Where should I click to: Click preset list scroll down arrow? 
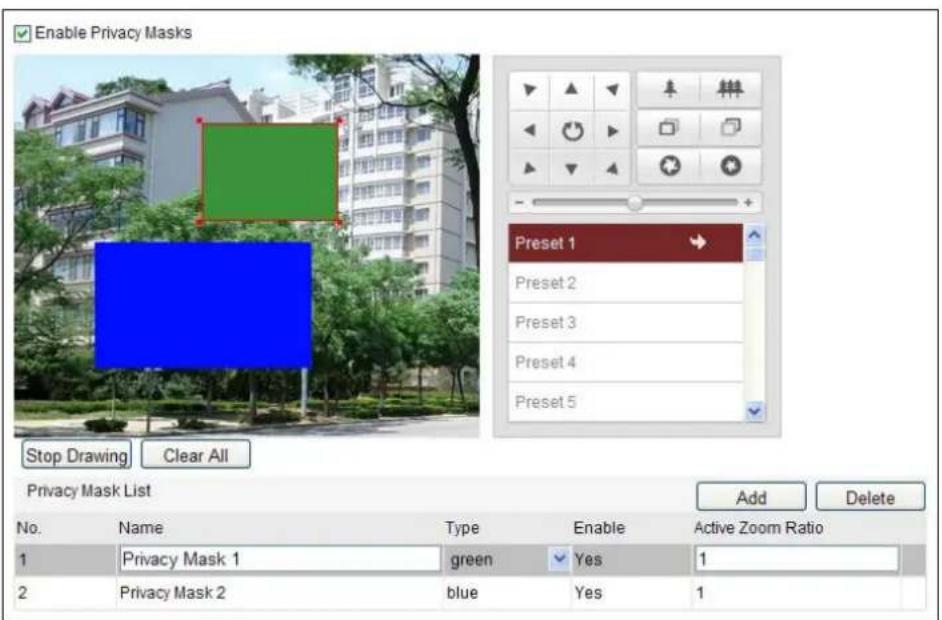coord(755,412)
